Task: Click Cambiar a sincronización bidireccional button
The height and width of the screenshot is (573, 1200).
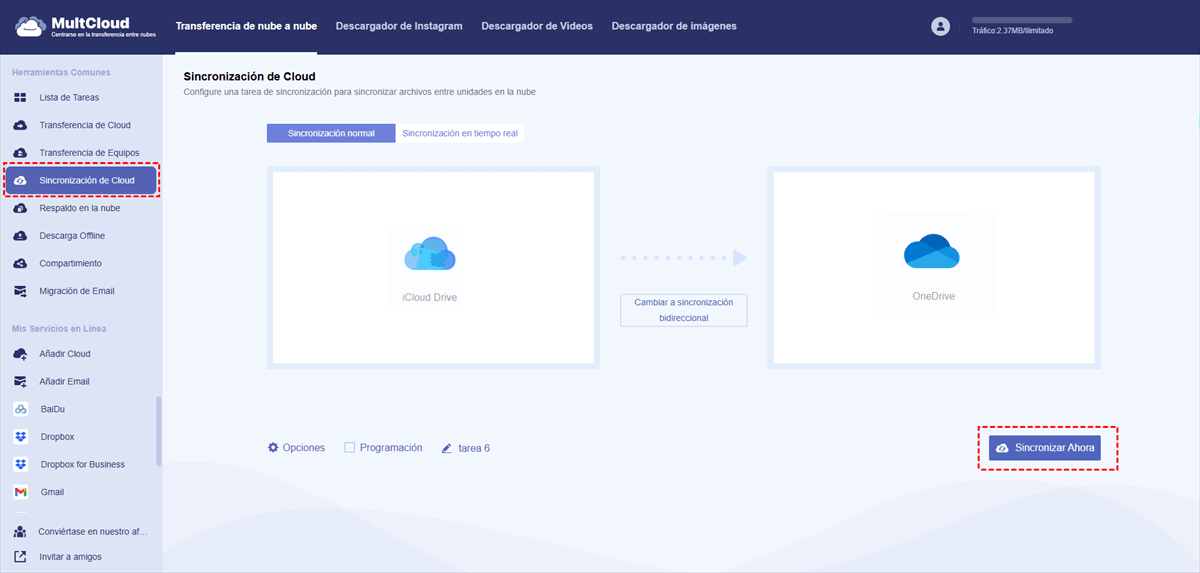Action: pos(684,310)
